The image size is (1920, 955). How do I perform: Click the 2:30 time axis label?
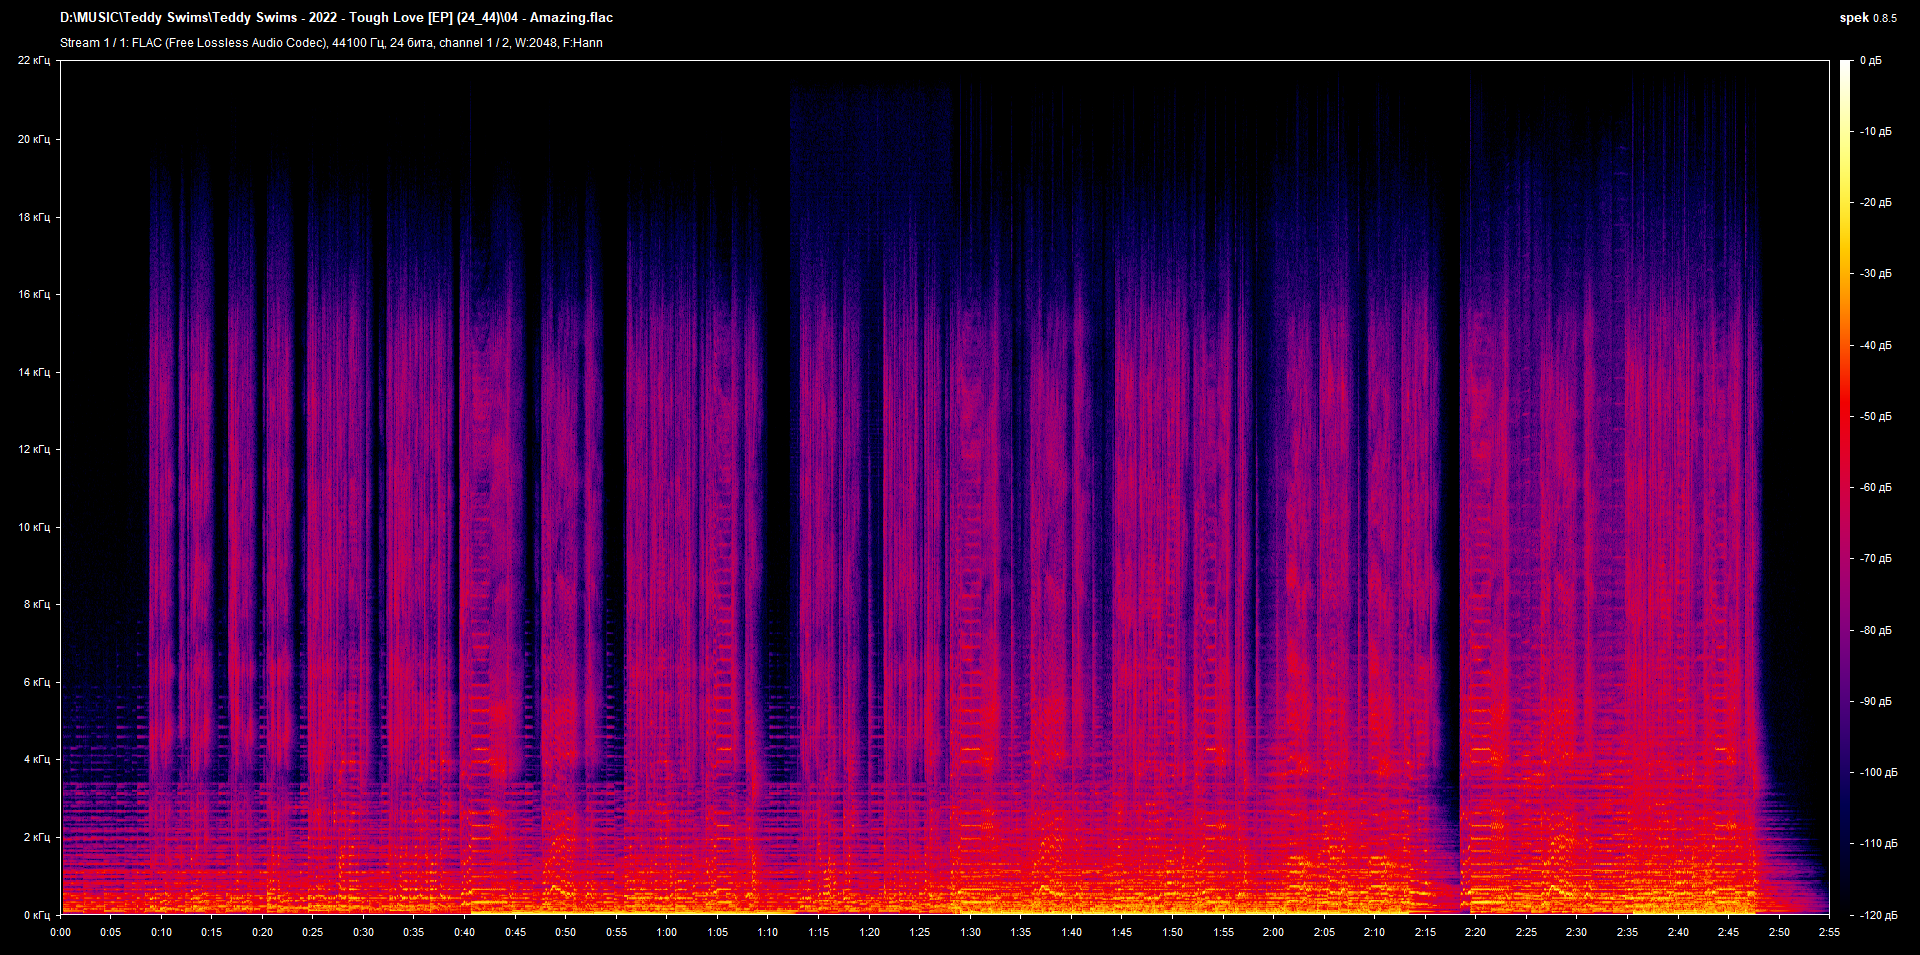point(1577,932)
